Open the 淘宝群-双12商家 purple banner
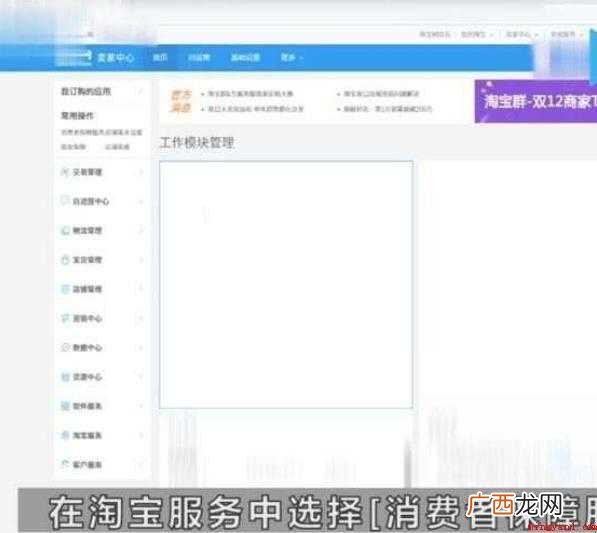The width and height of the screenshot is (597, 533). tap(536, 101)
